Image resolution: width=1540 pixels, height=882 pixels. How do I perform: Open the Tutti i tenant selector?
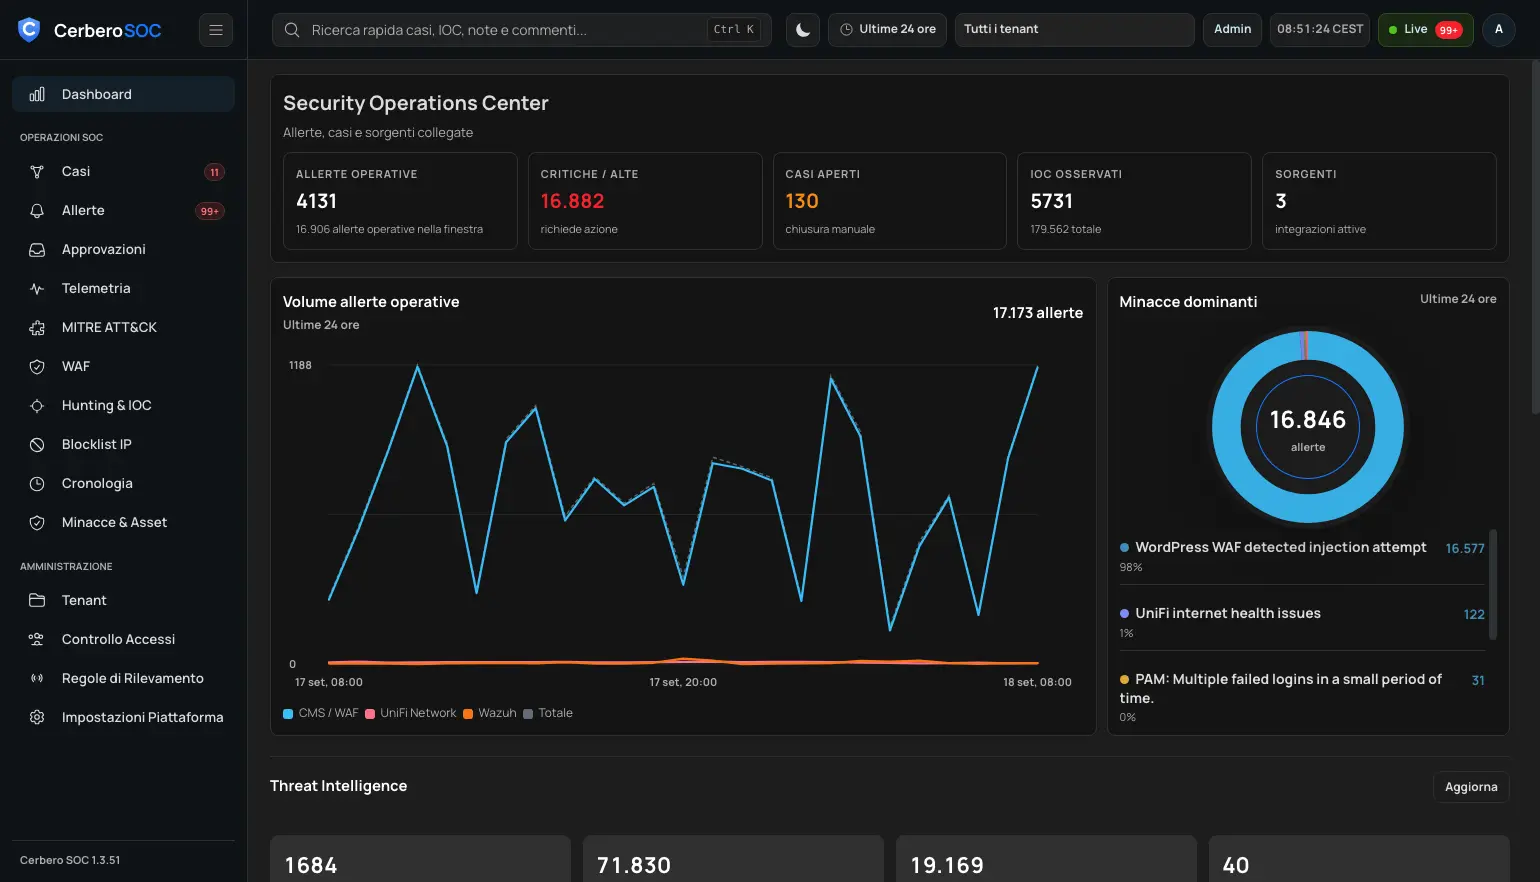click(x=1074, y=30)
